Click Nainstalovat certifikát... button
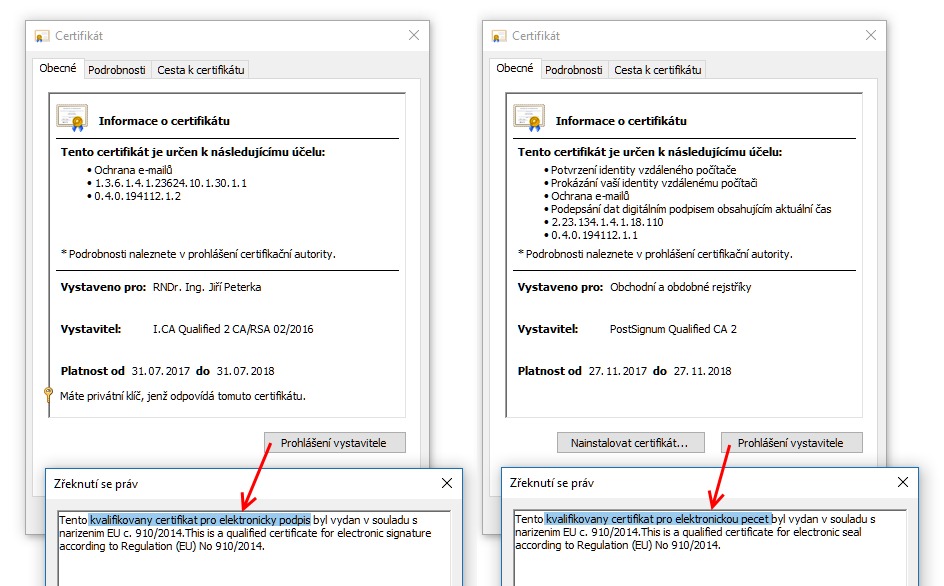Viewport: 944px width, 586px height. pyautogui.click(x=630, y=443)
